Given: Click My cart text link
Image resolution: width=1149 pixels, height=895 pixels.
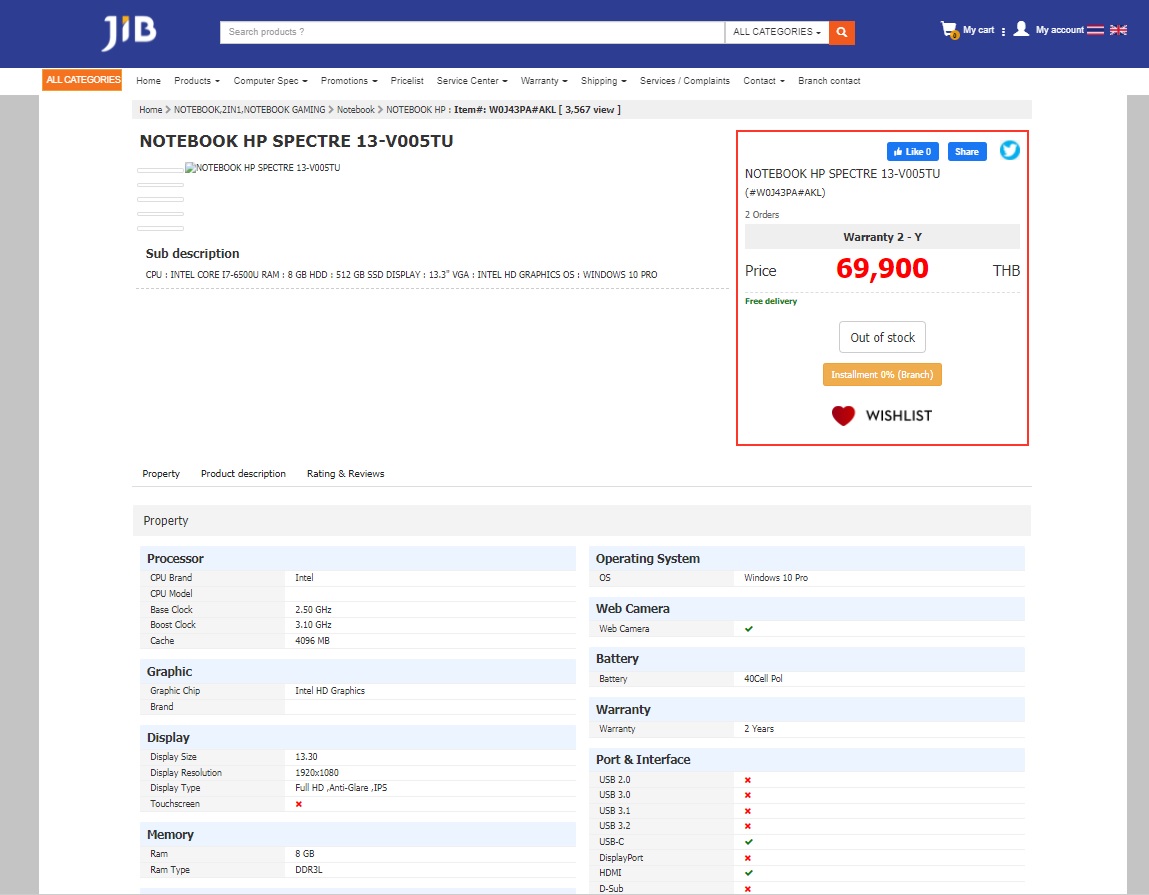Looking at the screenshot, I should (x=978, y=30).
